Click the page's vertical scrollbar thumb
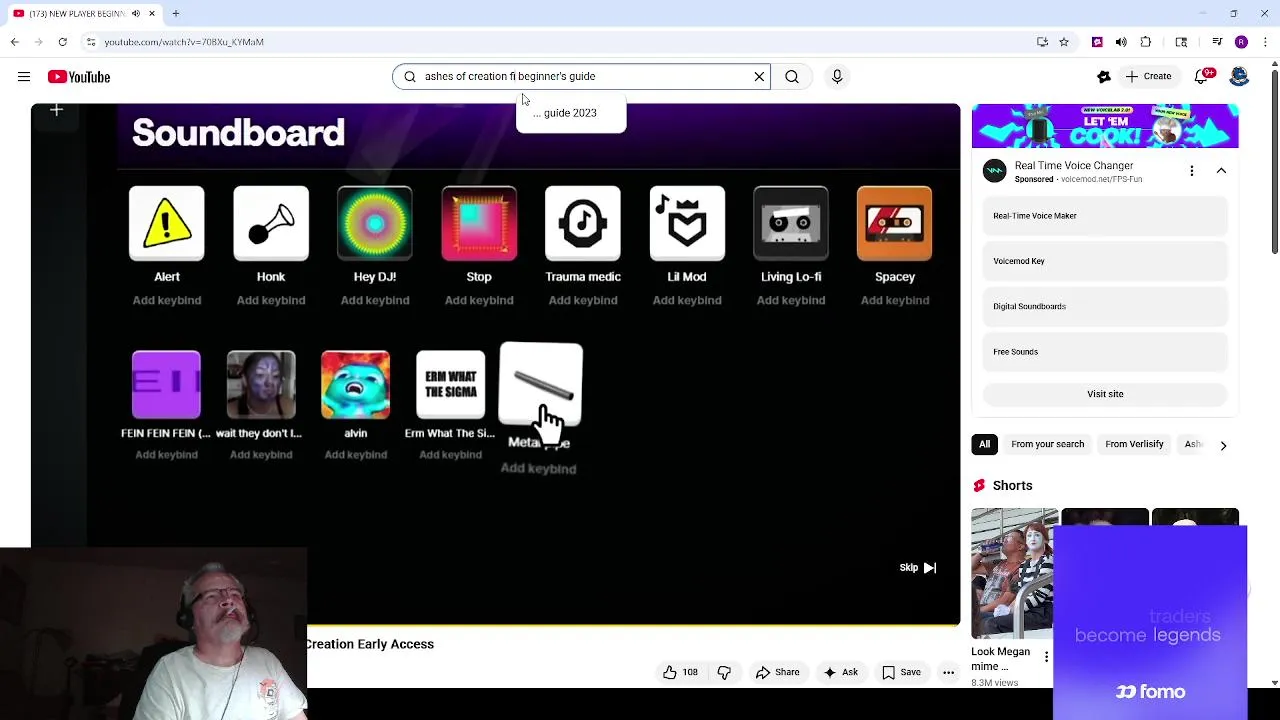The height and width of the screenshot is (720, 1280). tap(1274, 162)
